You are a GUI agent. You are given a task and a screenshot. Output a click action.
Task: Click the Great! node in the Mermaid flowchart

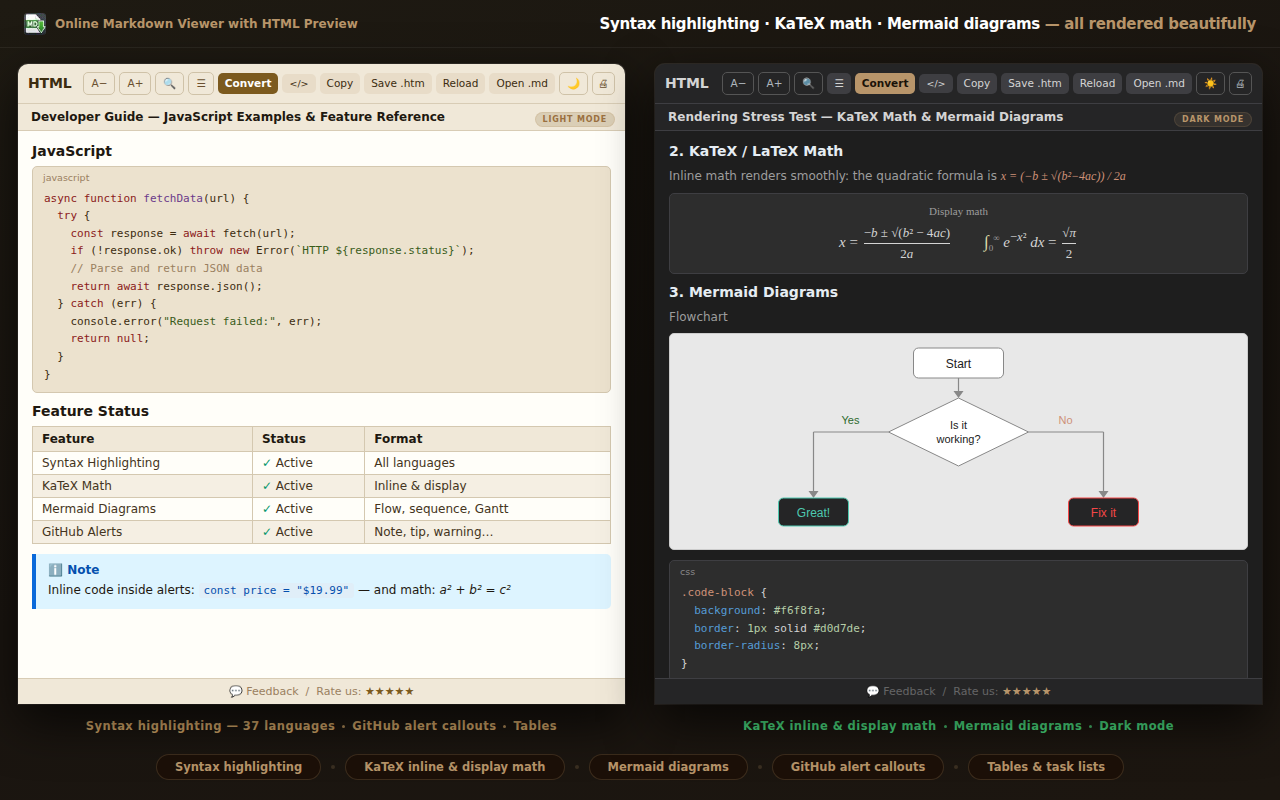tap(813, 511)
